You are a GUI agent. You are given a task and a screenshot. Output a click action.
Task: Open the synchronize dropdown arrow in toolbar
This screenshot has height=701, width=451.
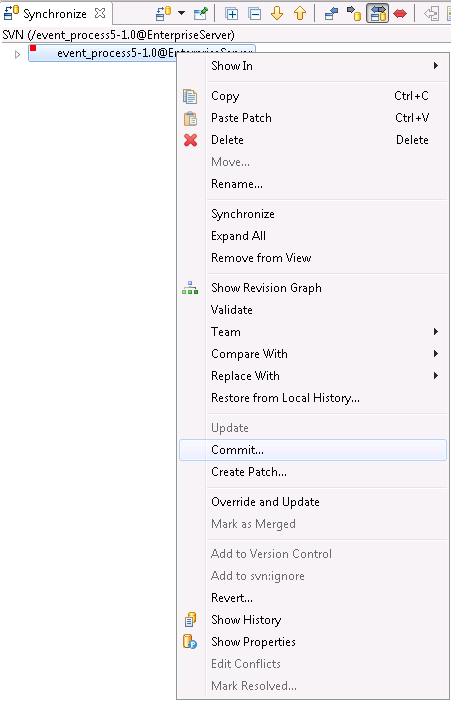tap(181, 13)
